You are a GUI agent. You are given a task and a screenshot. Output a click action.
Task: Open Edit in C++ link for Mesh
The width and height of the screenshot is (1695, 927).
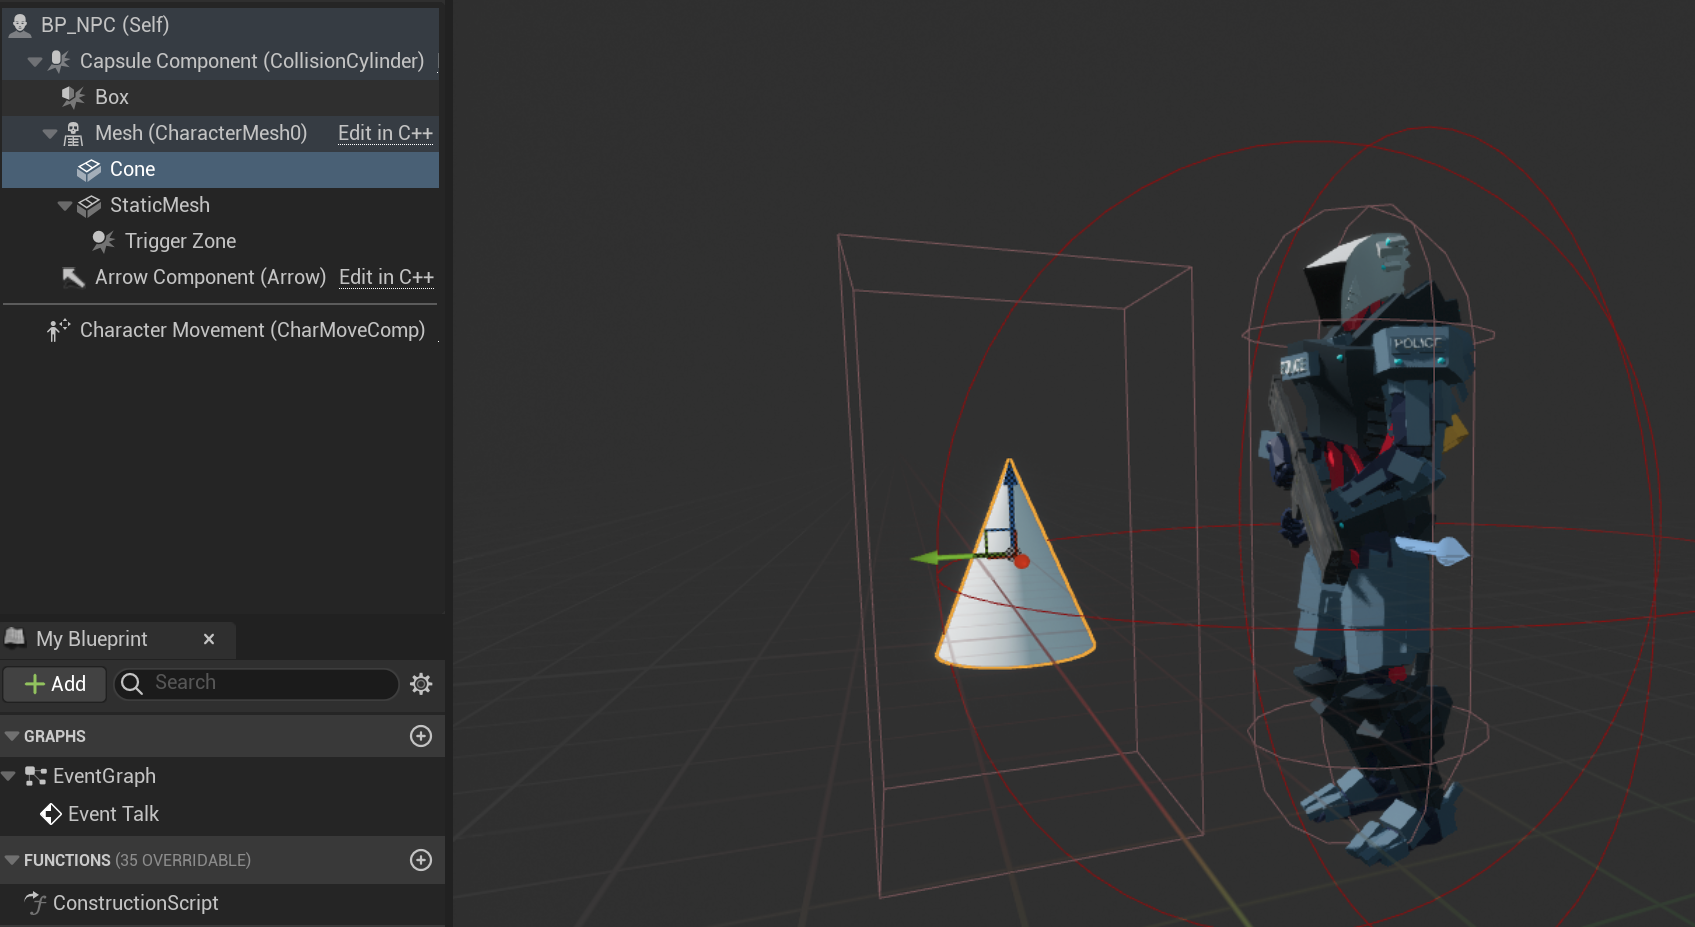[385, 133]
